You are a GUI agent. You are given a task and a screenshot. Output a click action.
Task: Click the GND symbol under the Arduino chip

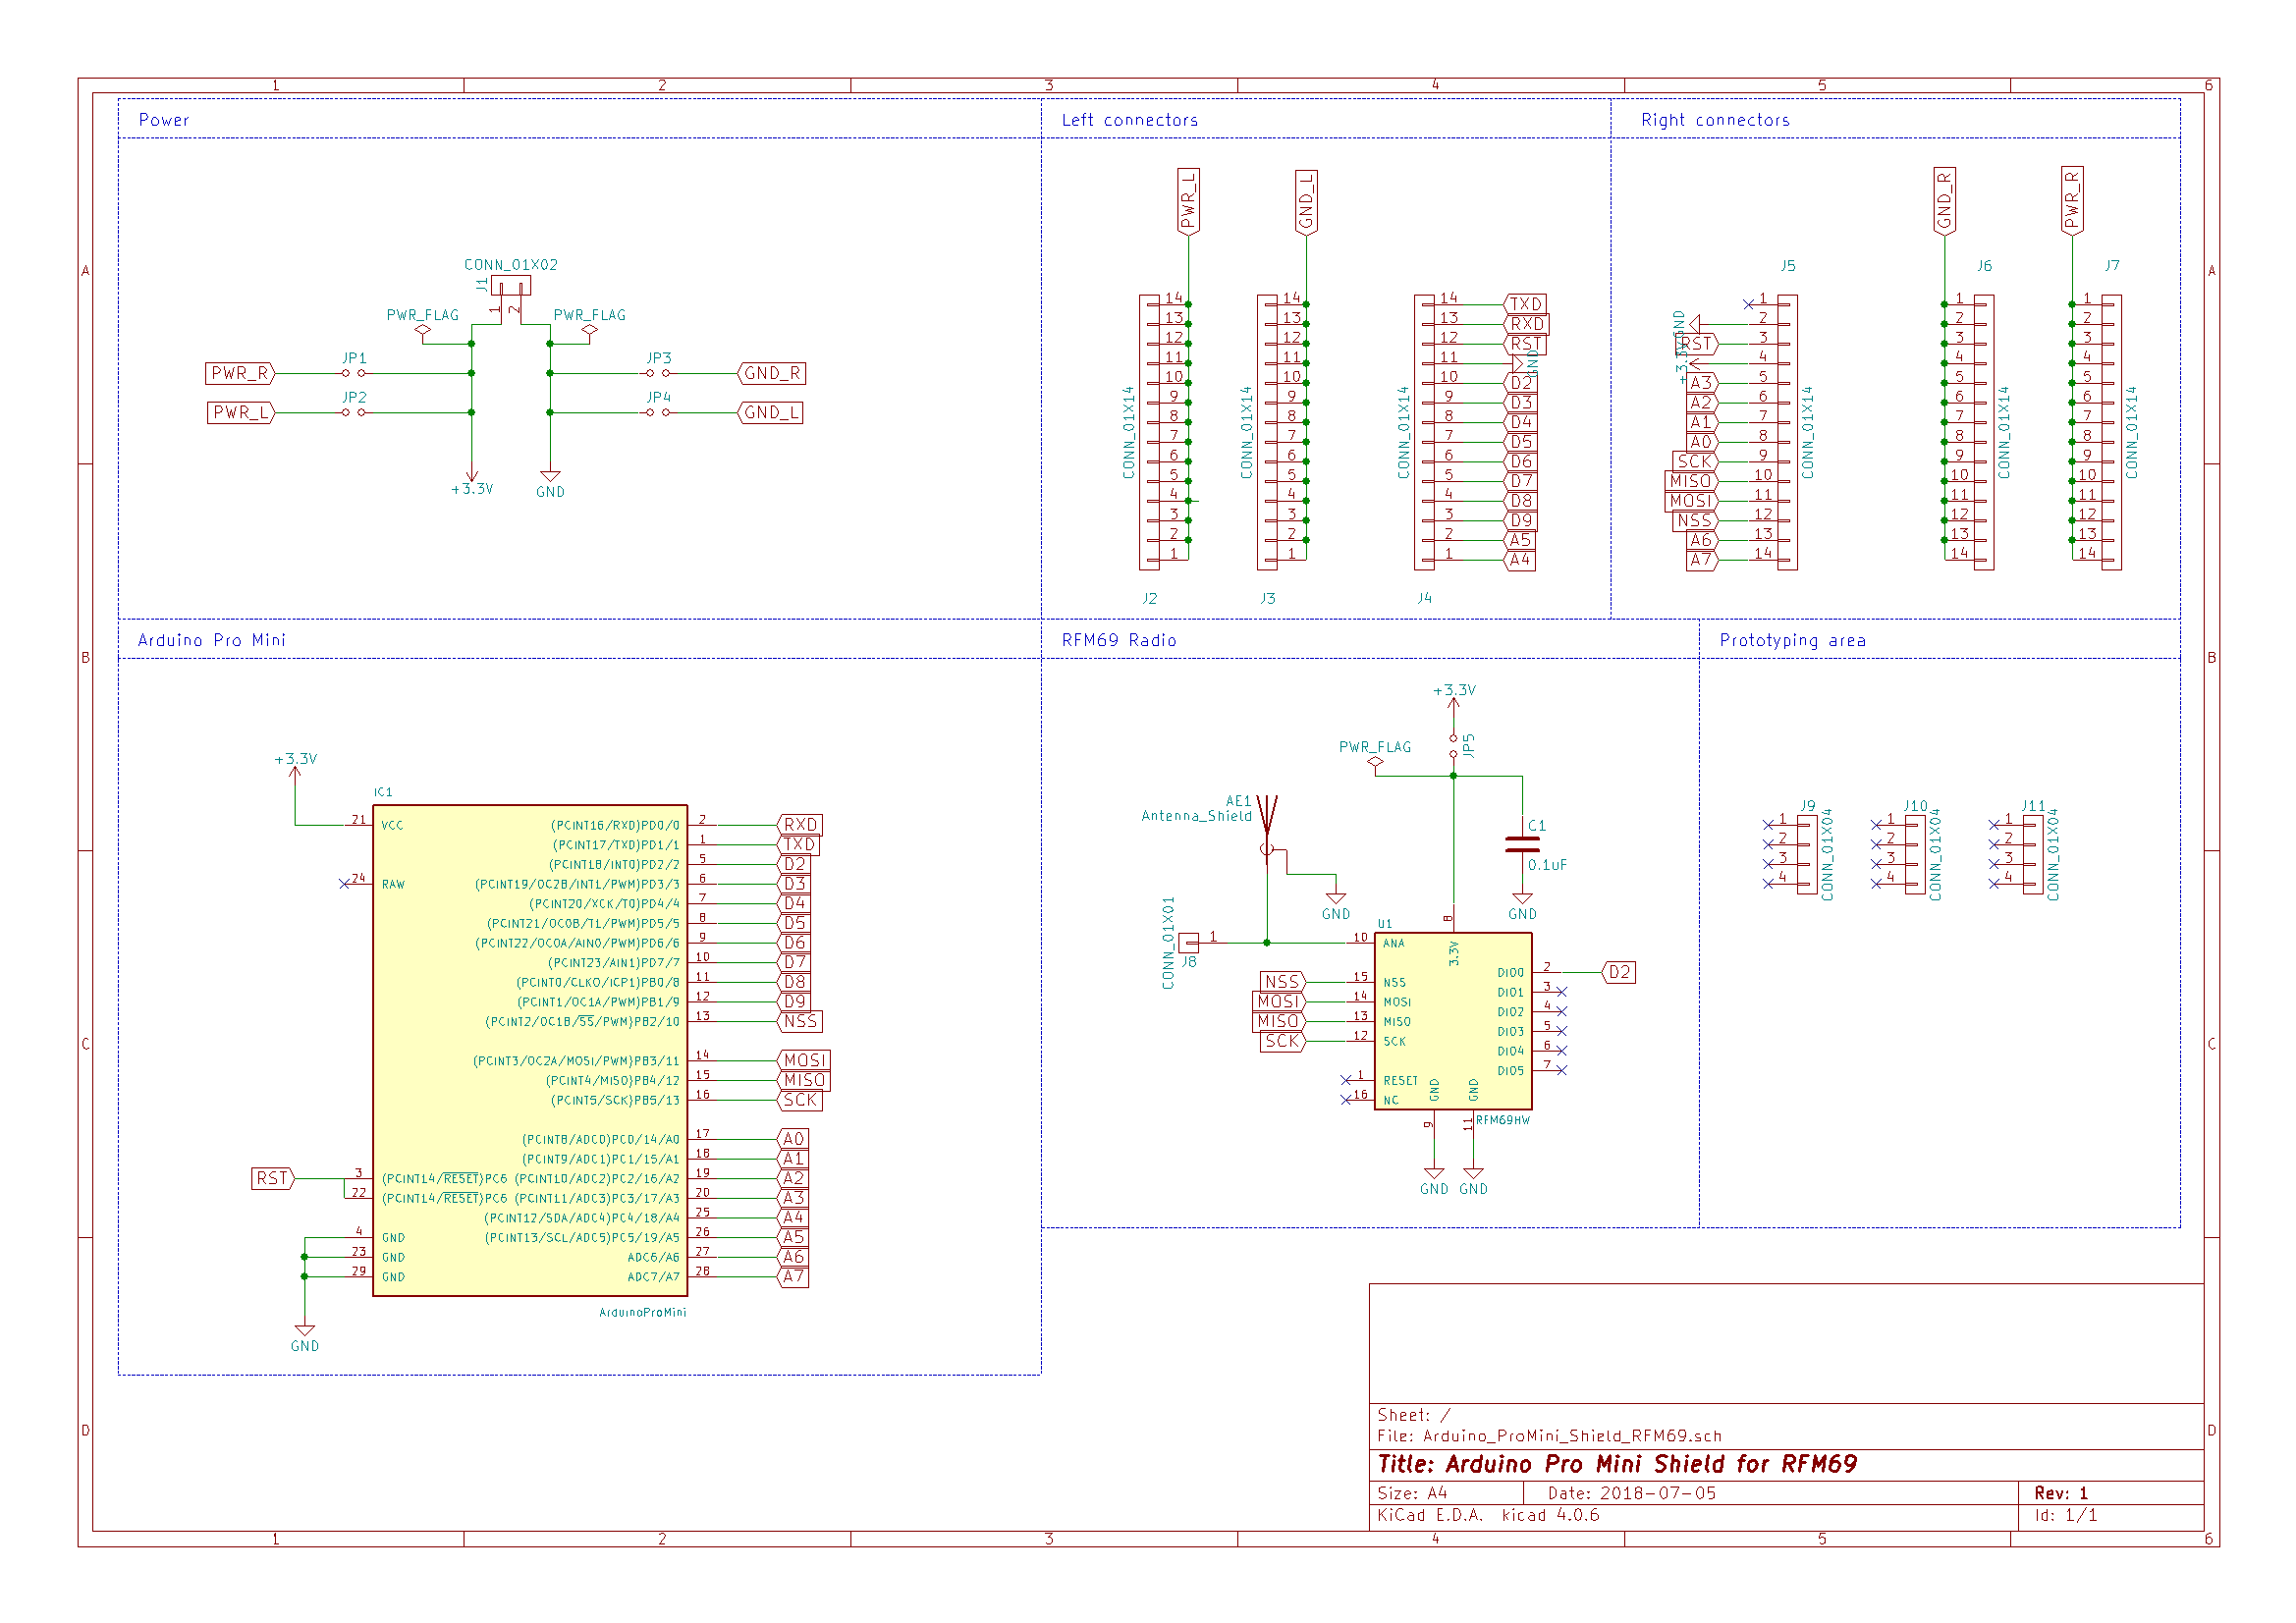[x=304, y=1333]
